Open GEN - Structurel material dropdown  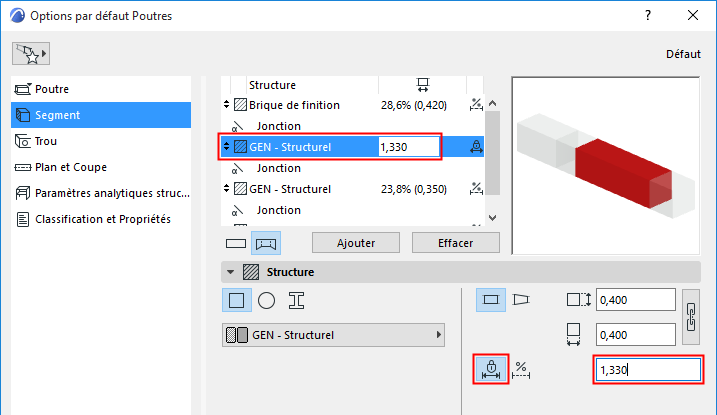pos(334,335)
